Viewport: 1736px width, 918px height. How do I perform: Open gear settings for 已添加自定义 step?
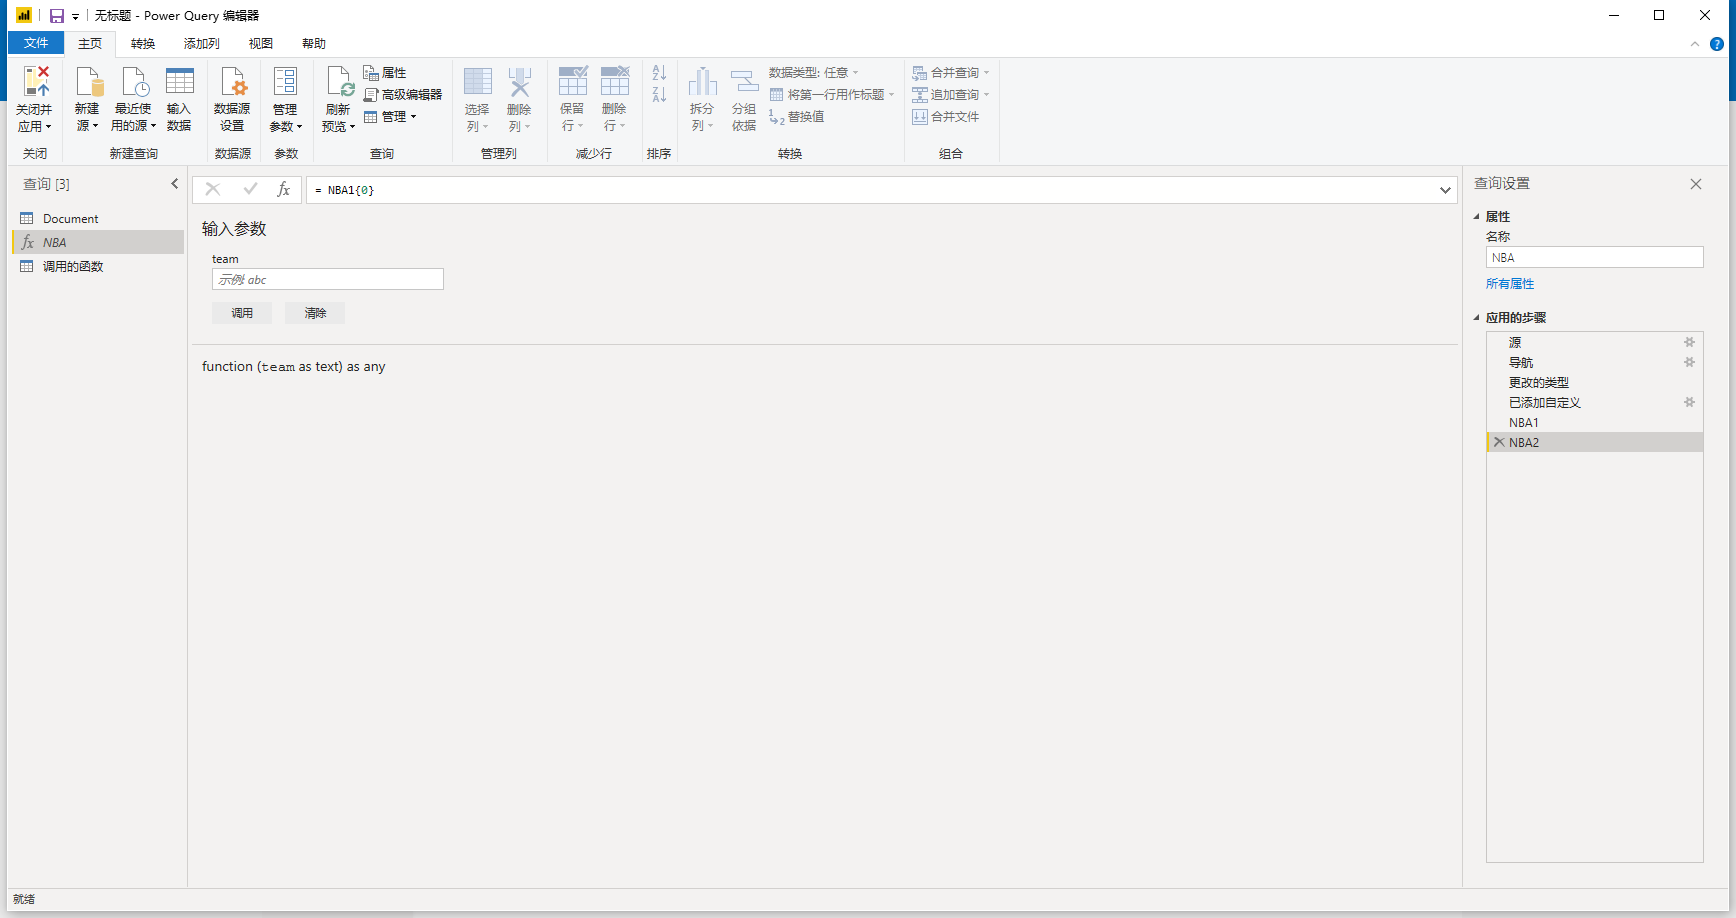[x=1690, y=402]
